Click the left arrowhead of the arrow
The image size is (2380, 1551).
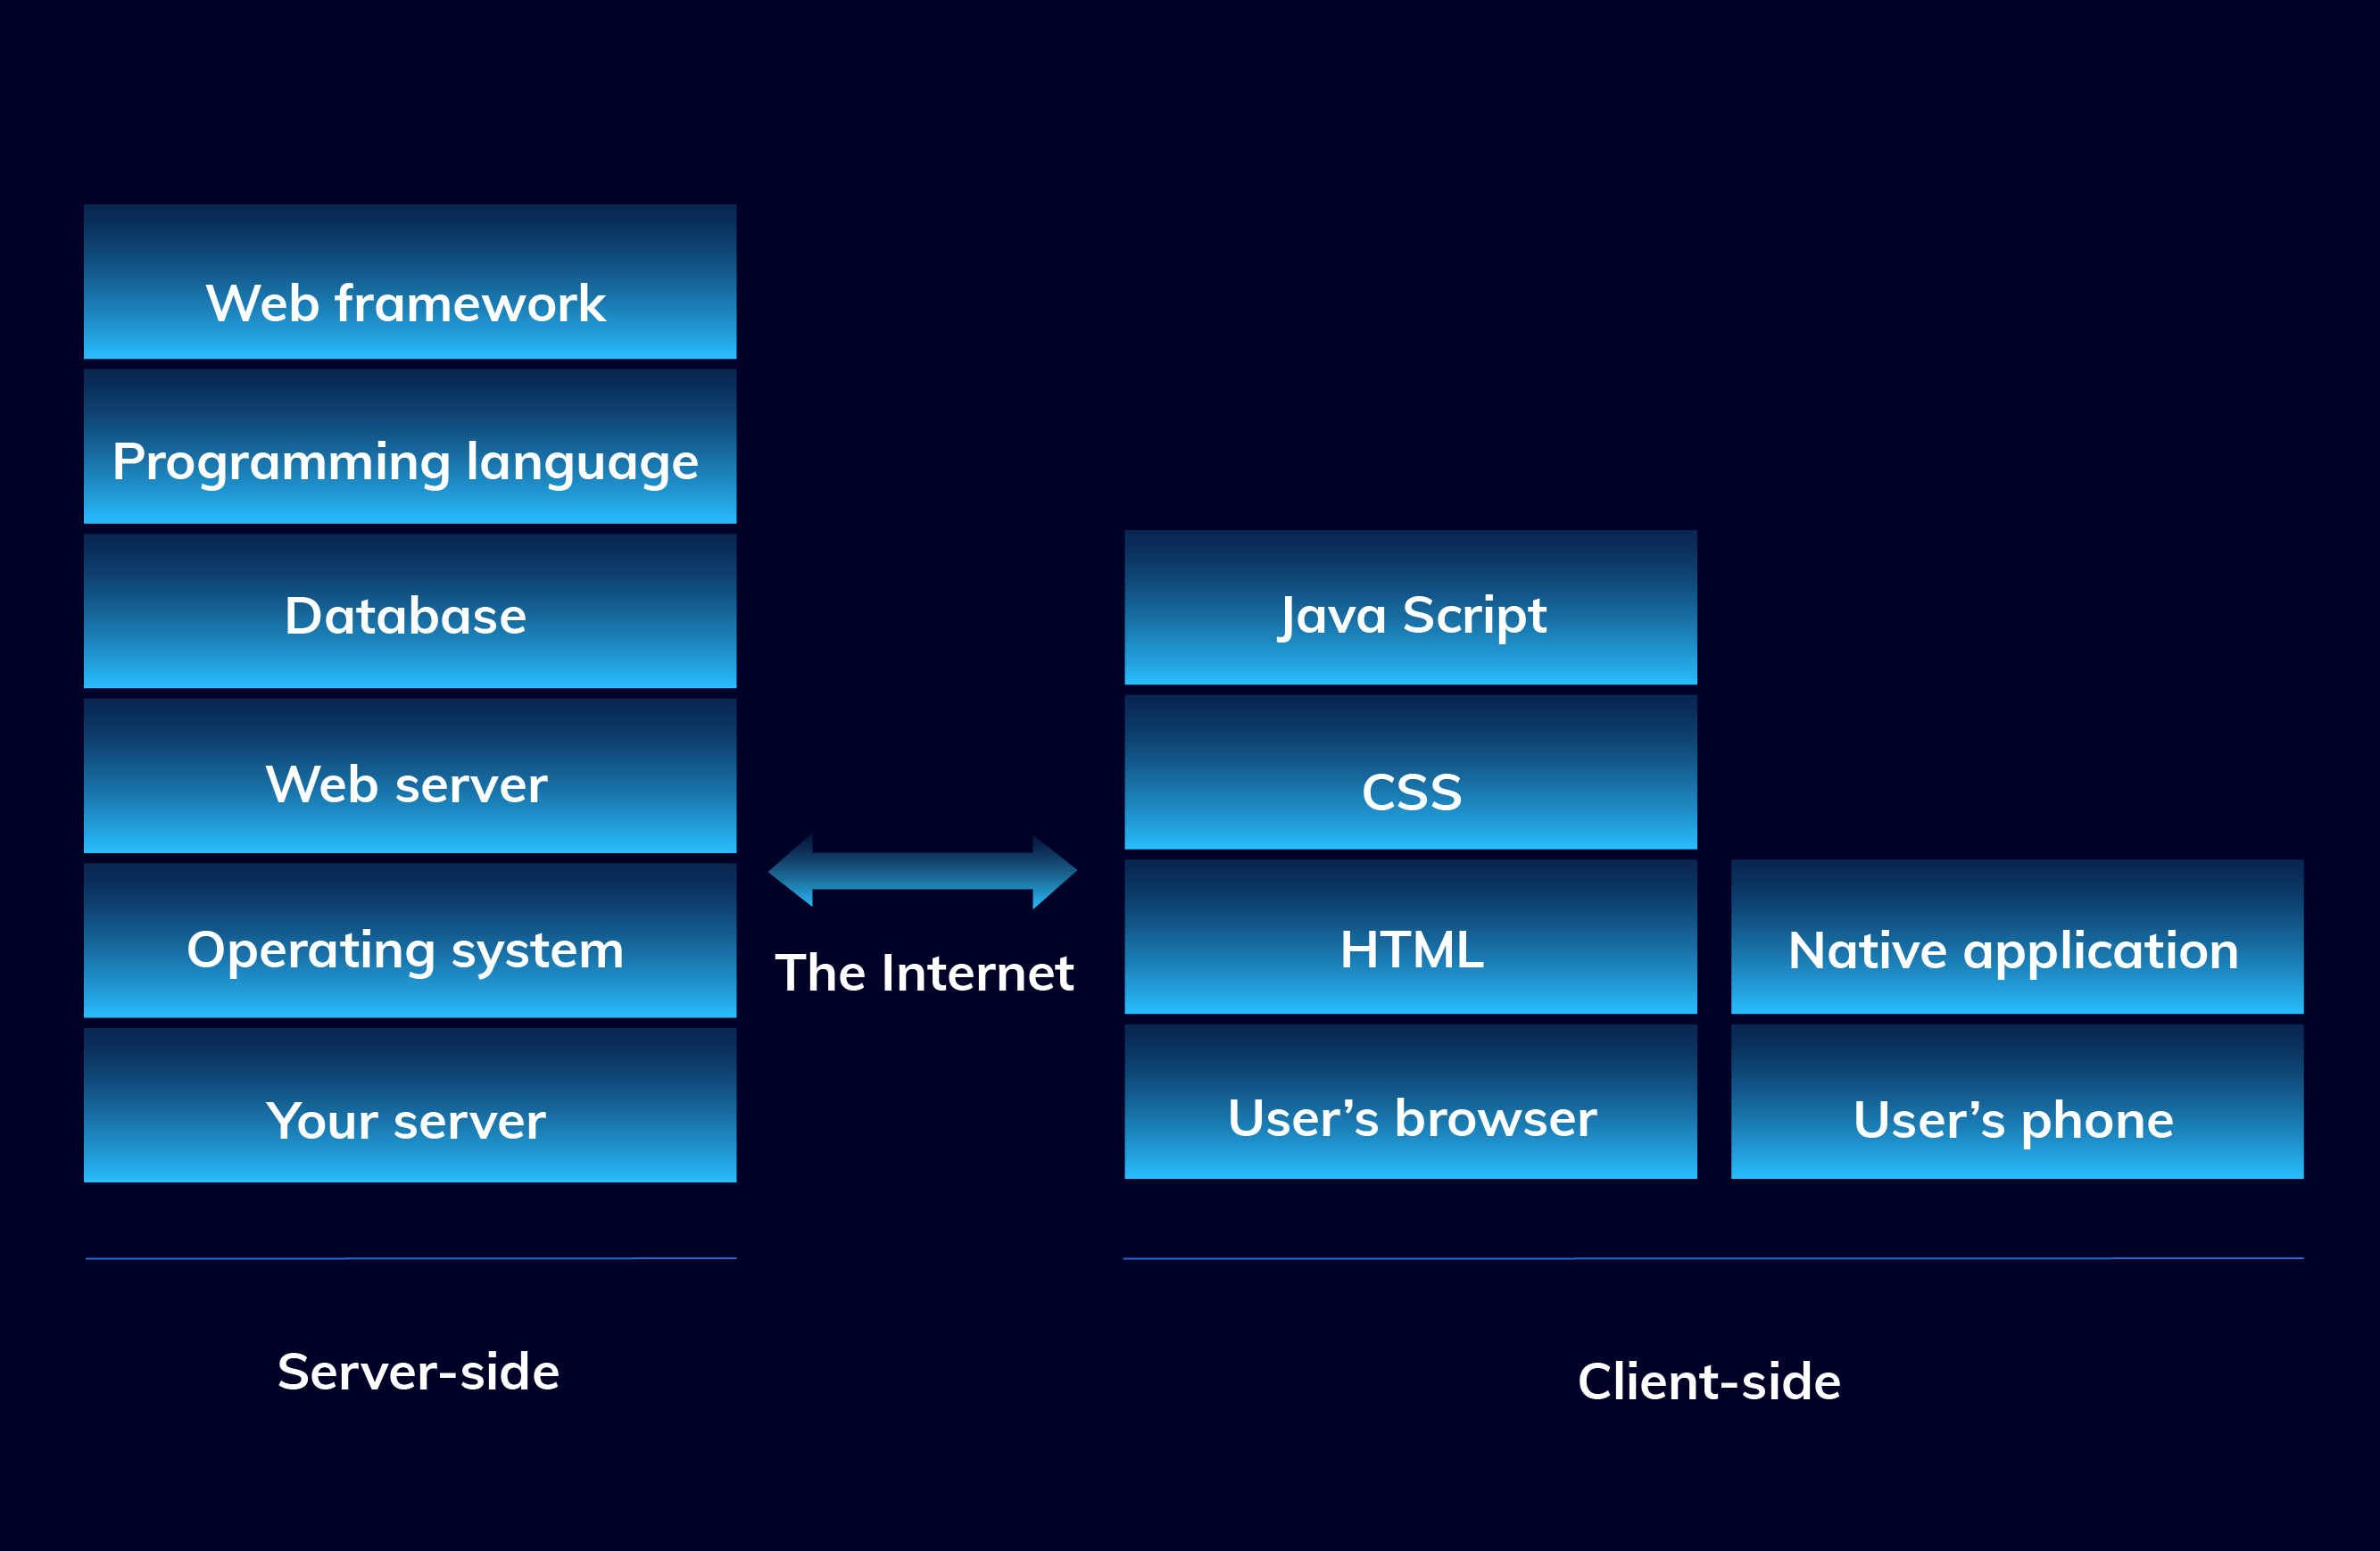794,871
